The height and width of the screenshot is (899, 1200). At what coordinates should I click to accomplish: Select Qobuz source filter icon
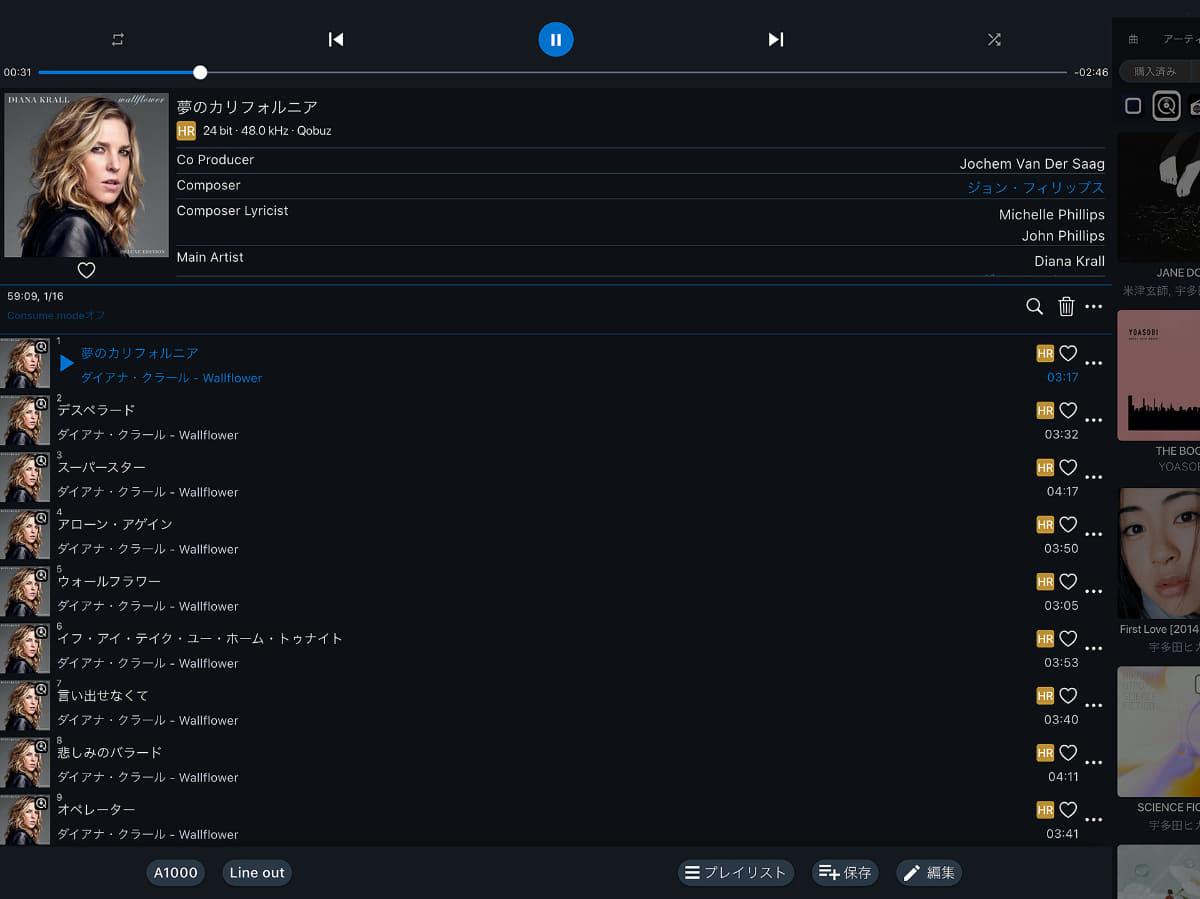(x=1166, y=106)
